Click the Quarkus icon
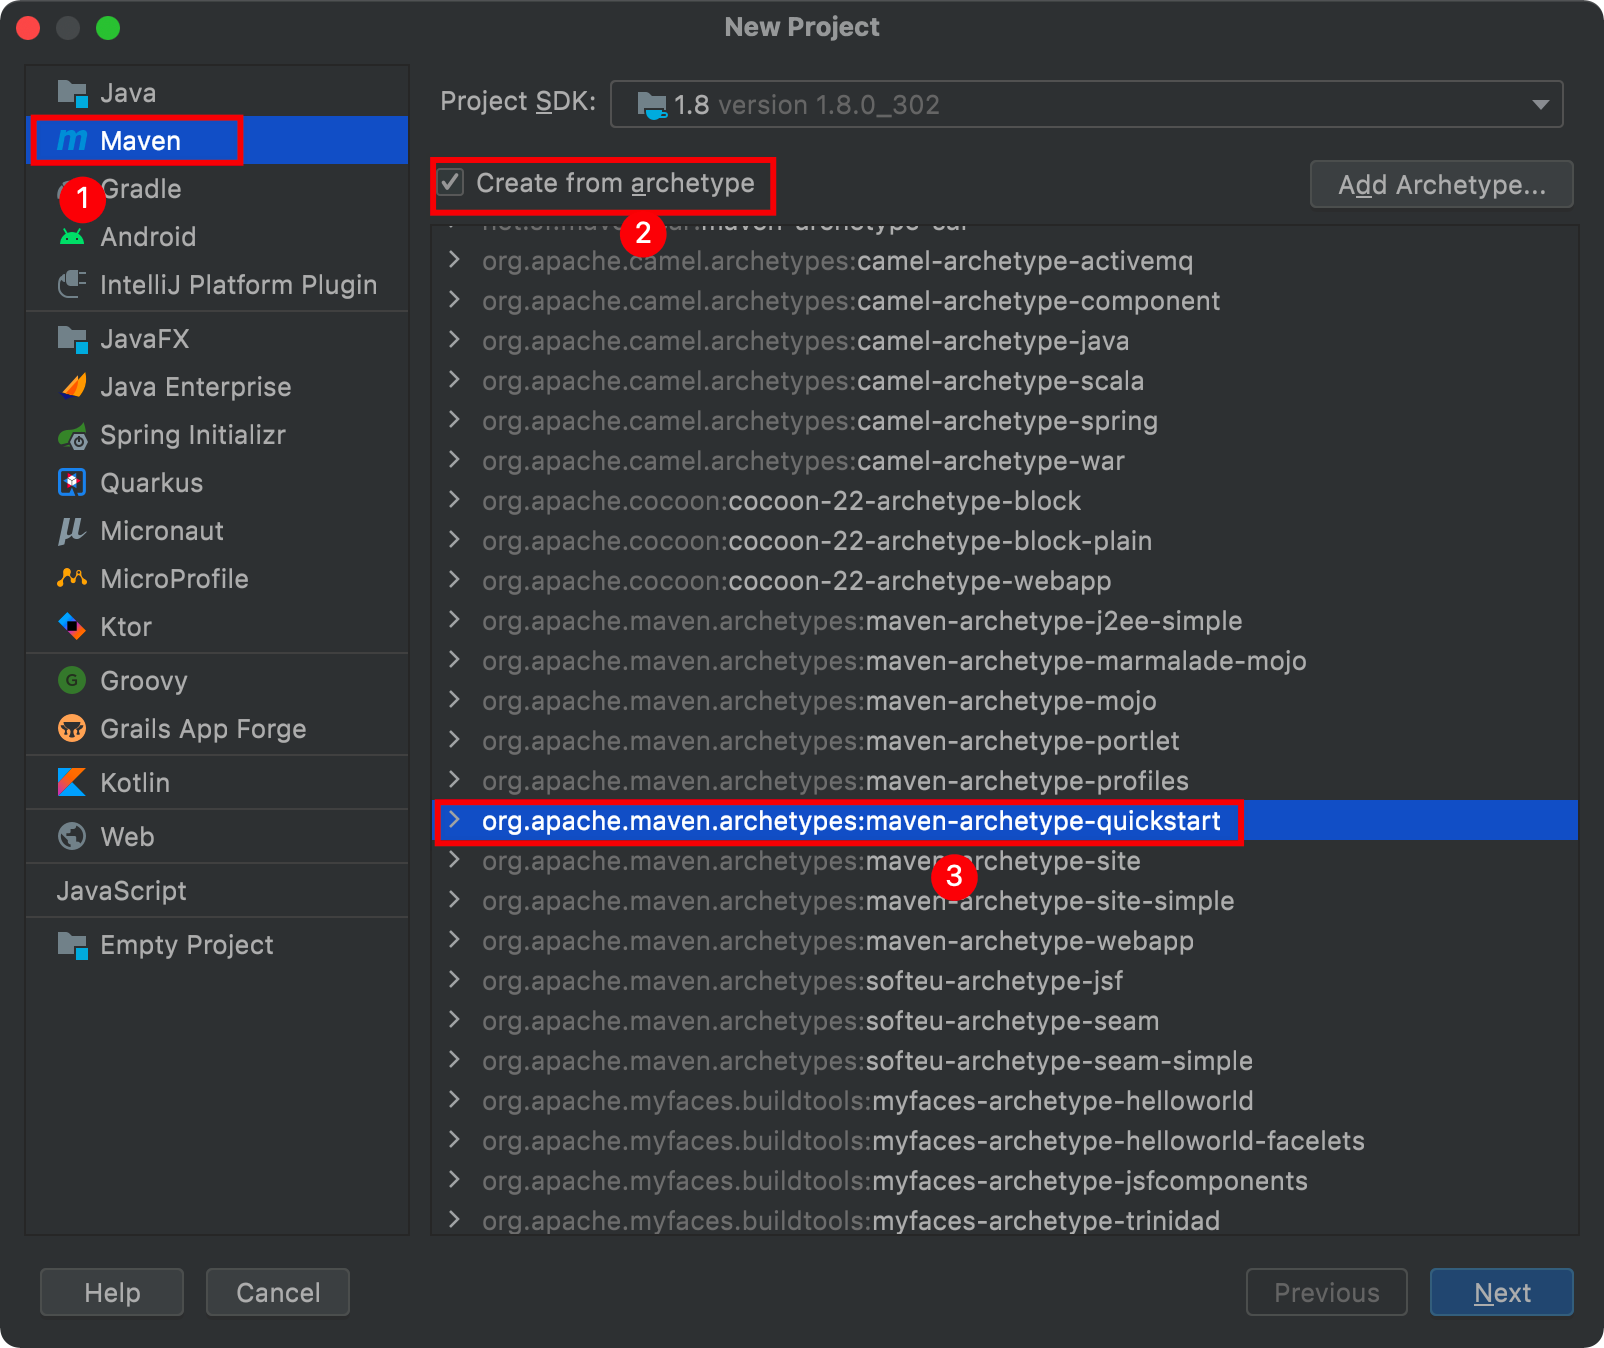The image size is (1604, 1348). [x=72, y=483]
